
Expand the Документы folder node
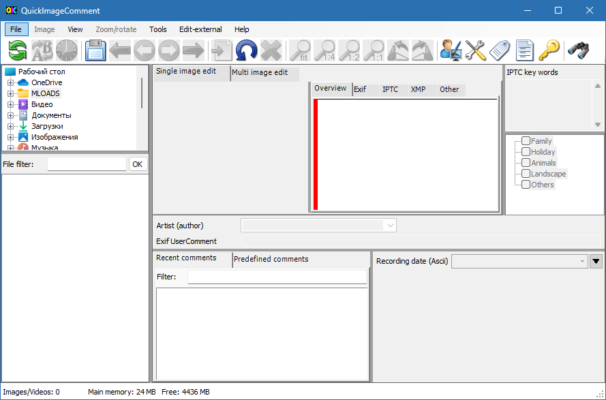[10, 115]
